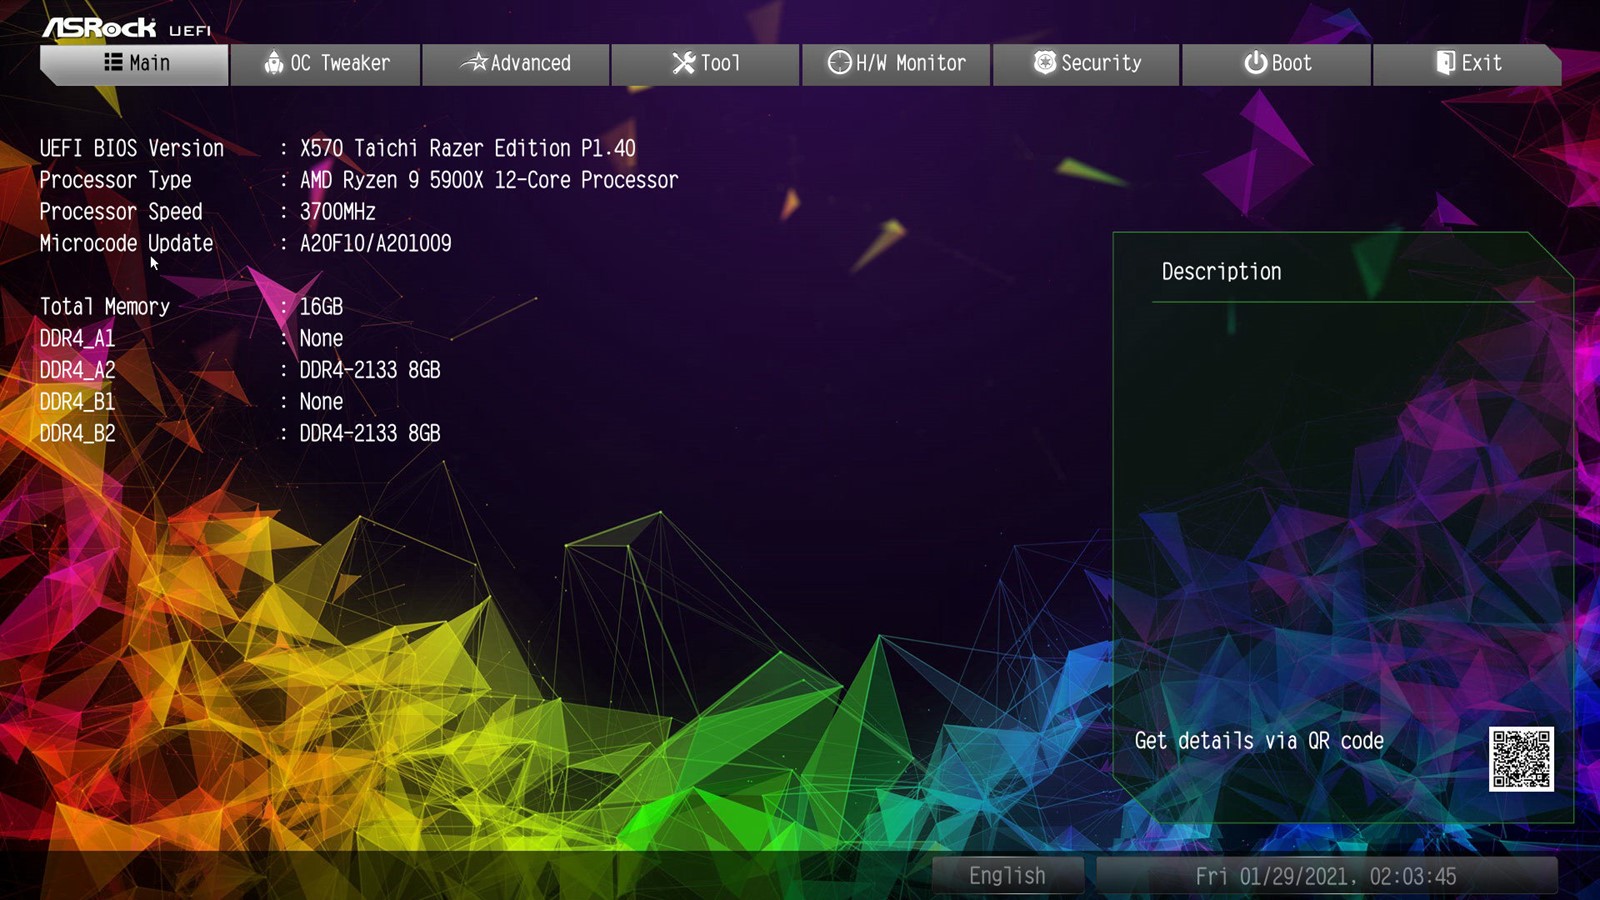Click the Security shield icon

click(x=1045, y=63)
